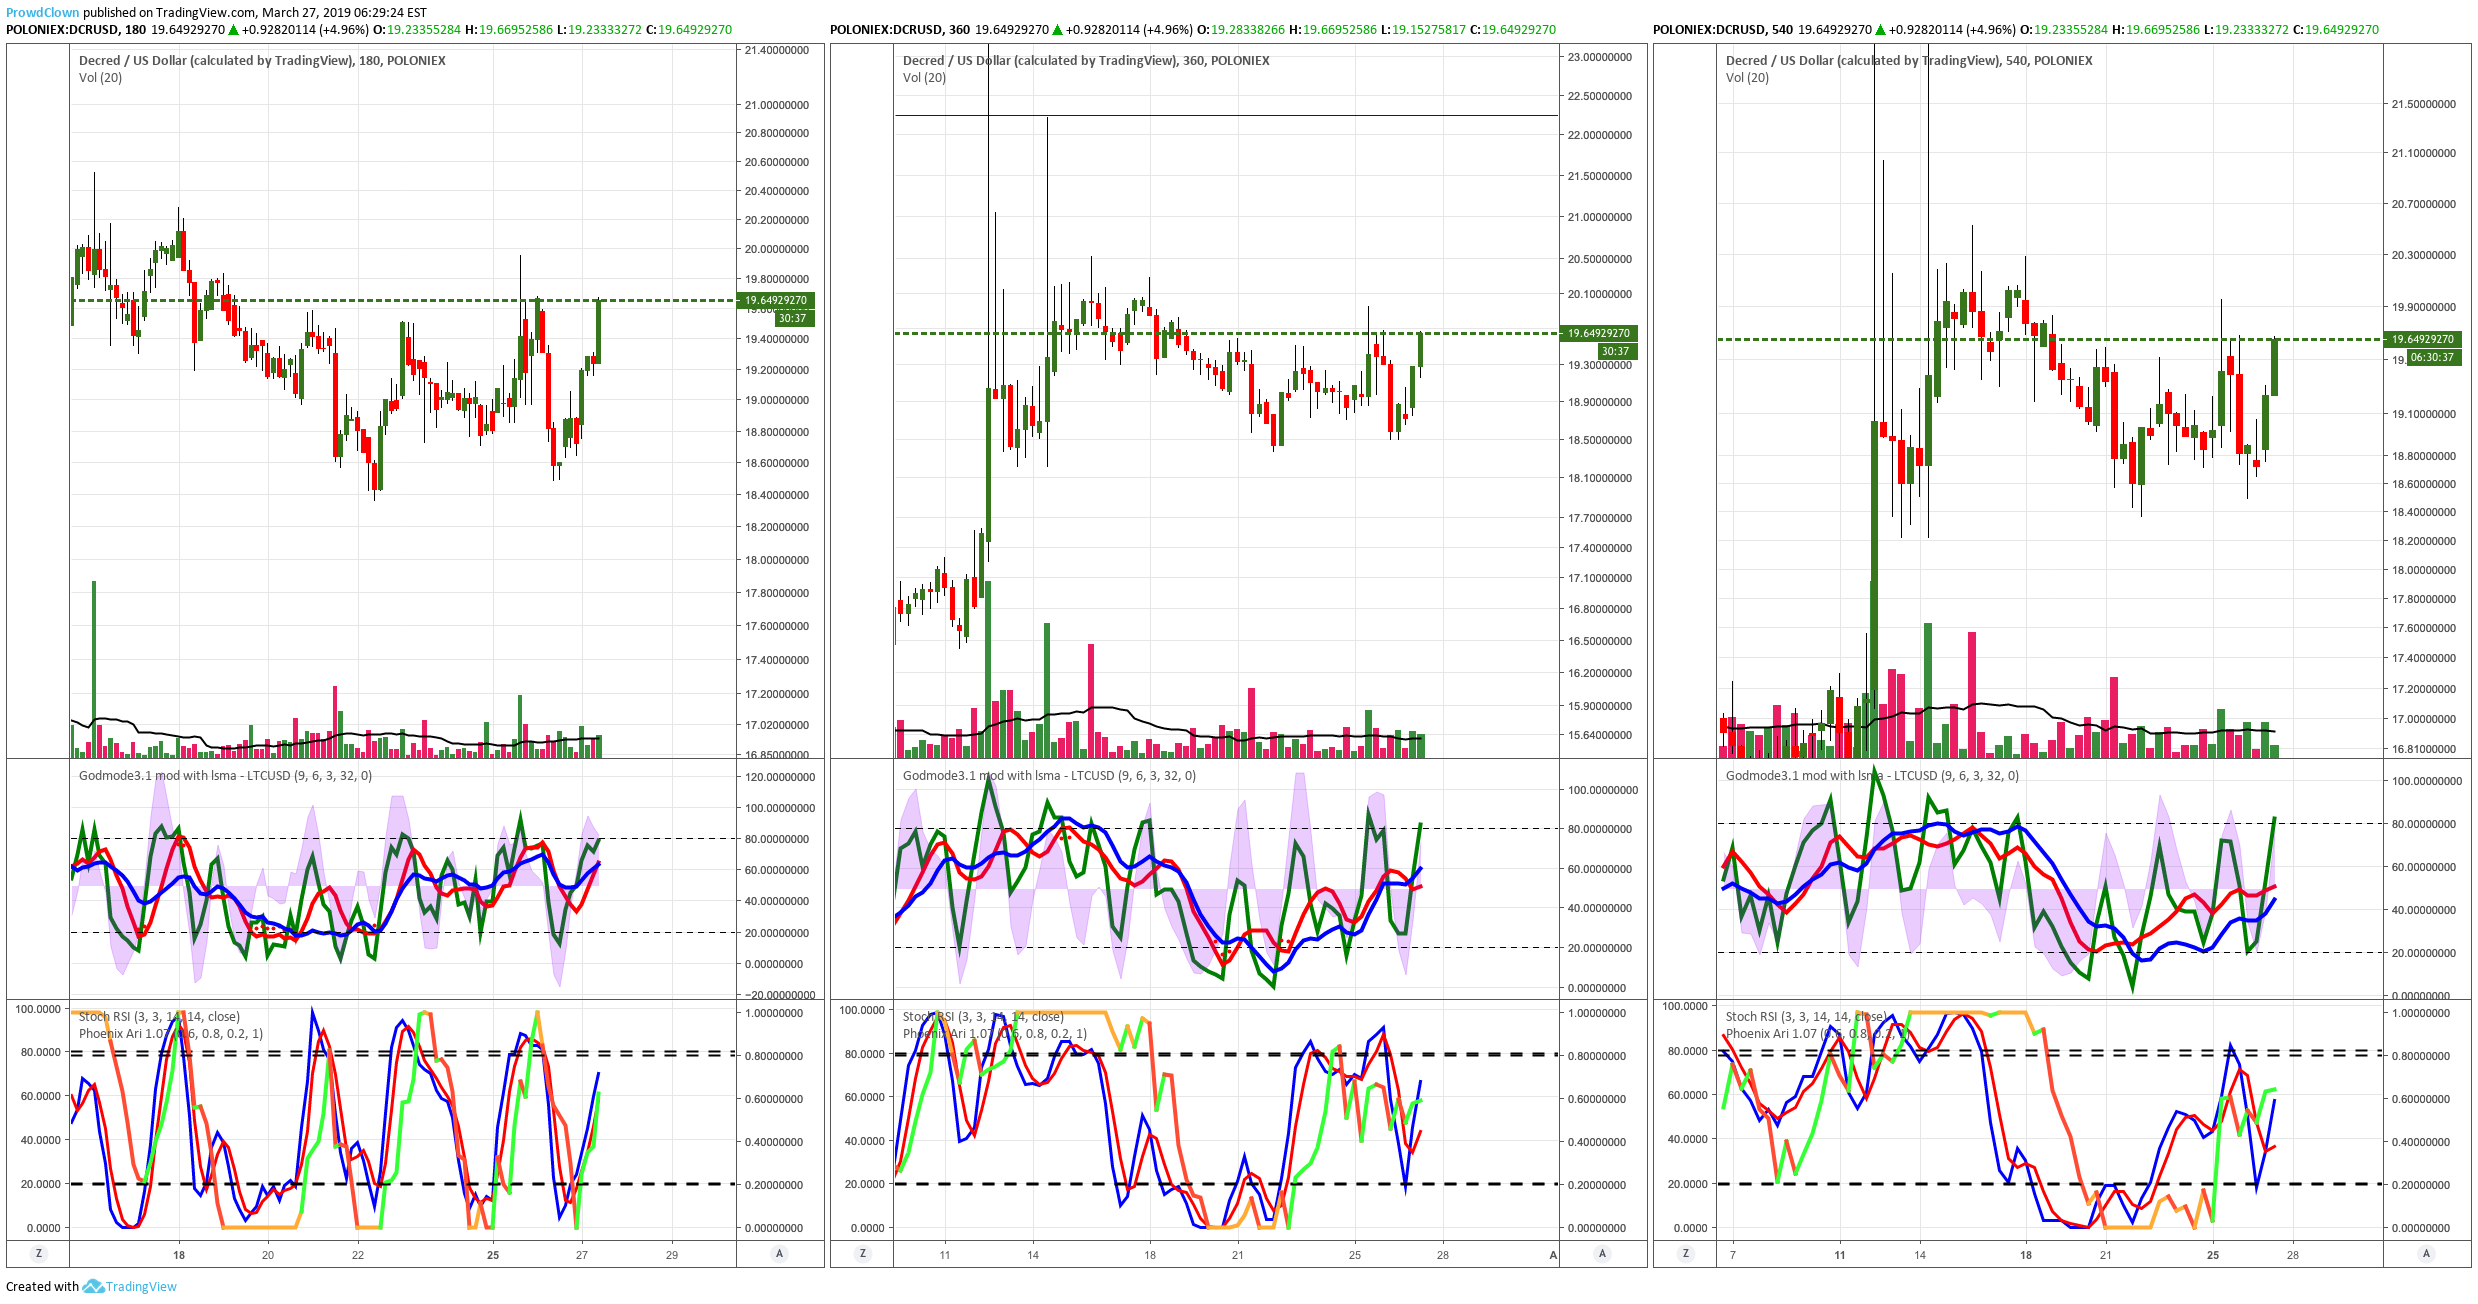Viewport: 2478px width, 1304px height.
Task: Click the Z timezone button in the 540 chart
Action: [x=1686, y=1254]
